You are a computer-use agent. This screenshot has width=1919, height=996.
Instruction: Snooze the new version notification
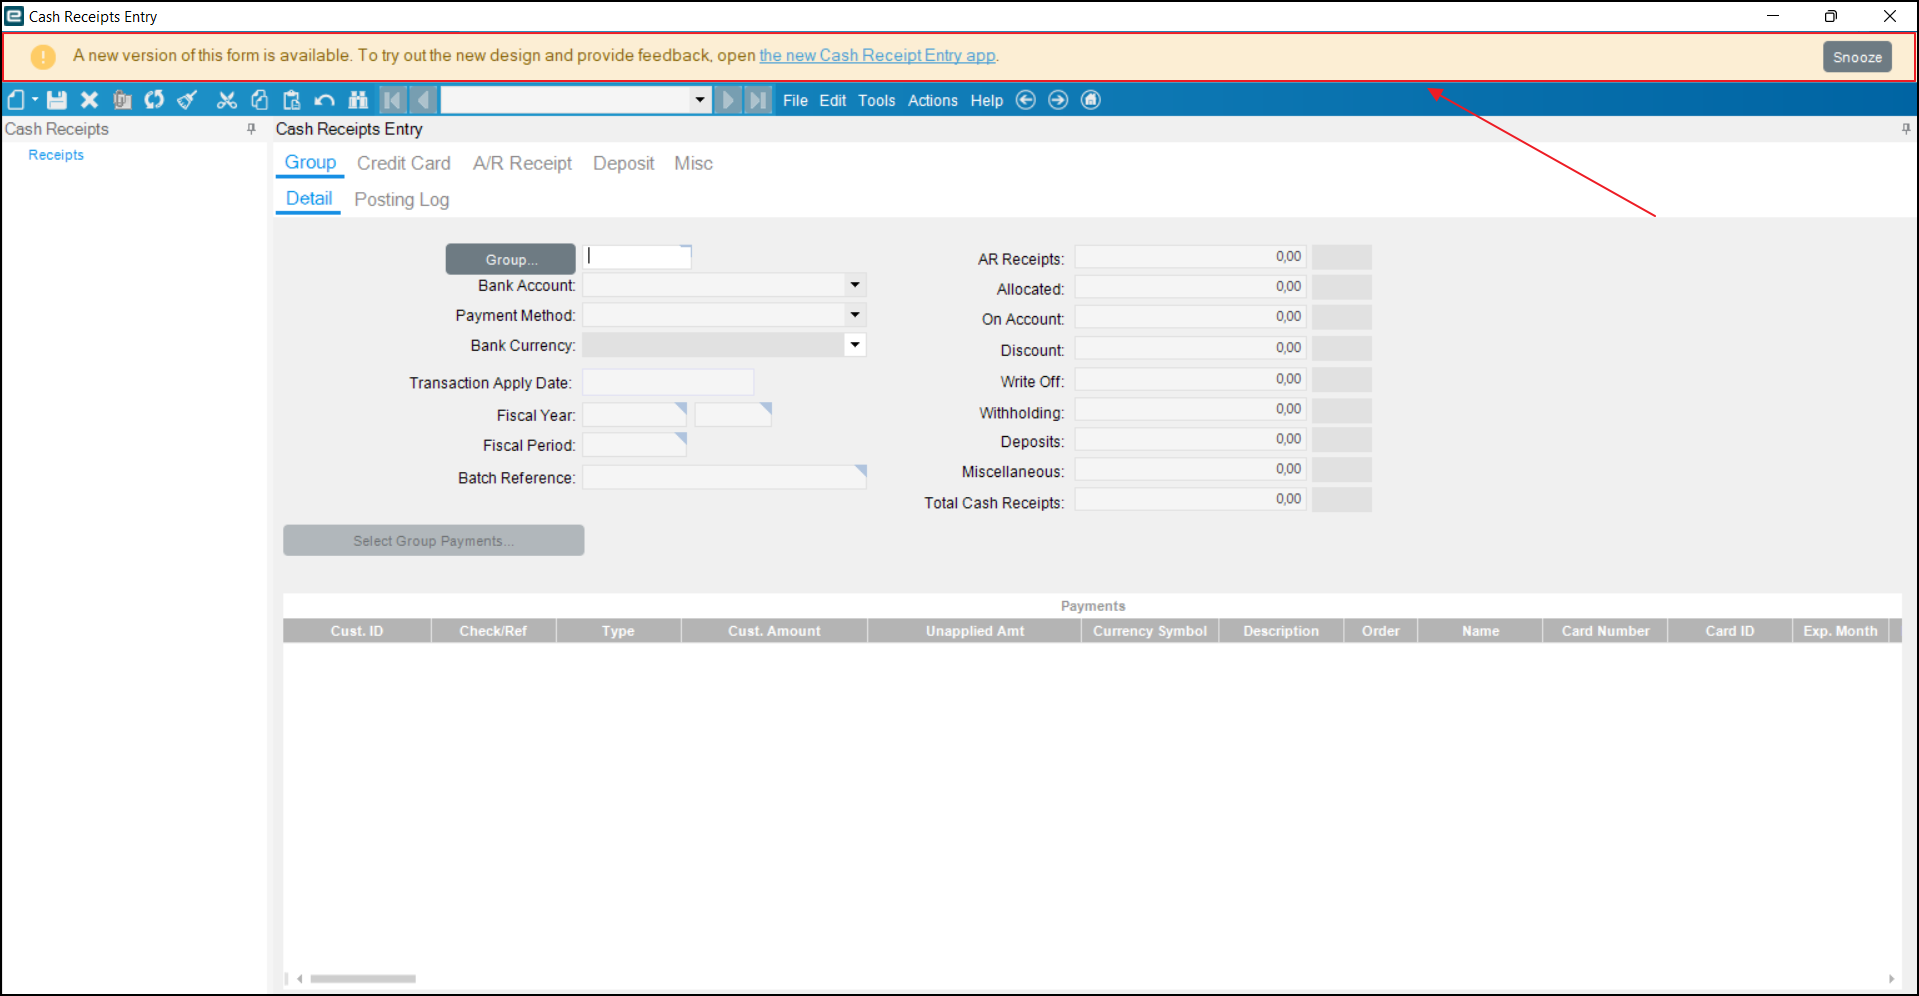[1857, 57]
